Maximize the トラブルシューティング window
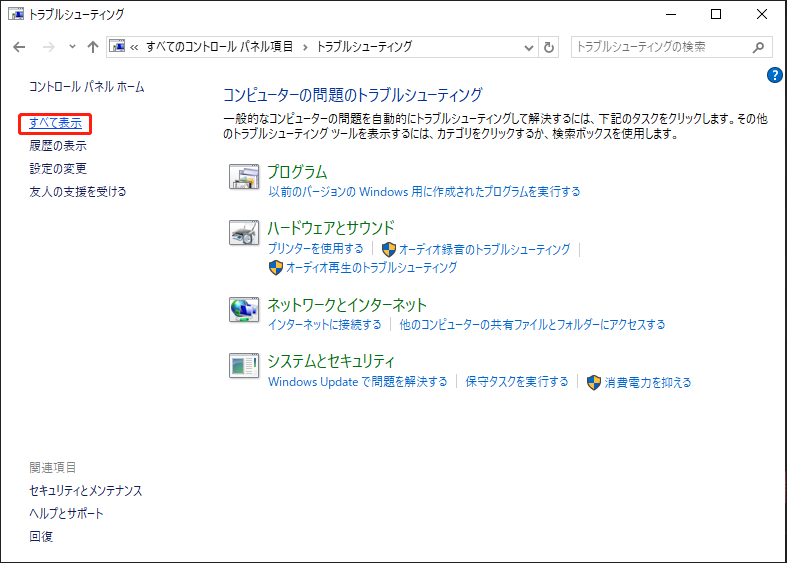Image resolution: width=787 pixels, height=563 pixels. coord(716,15)
